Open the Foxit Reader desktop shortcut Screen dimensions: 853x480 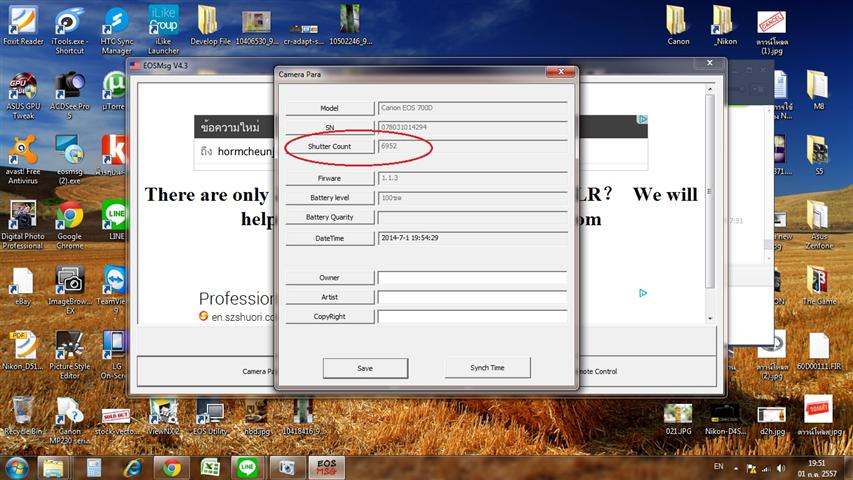coord(23,26)
